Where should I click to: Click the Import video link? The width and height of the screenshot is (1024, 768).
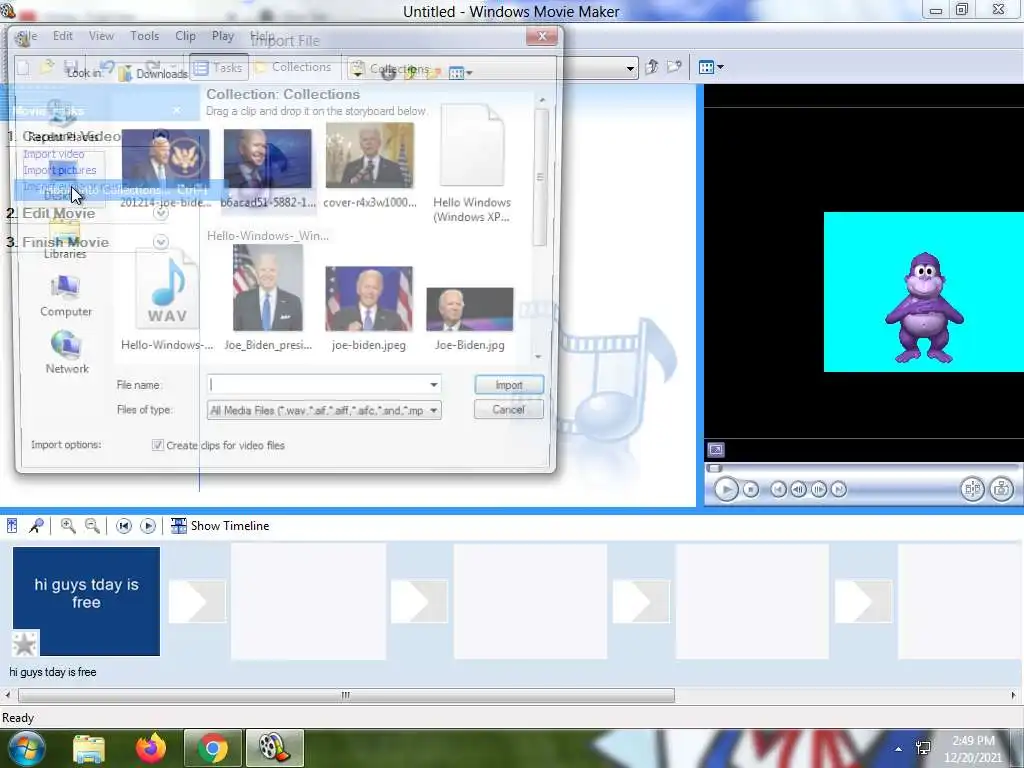coord(54,154)
